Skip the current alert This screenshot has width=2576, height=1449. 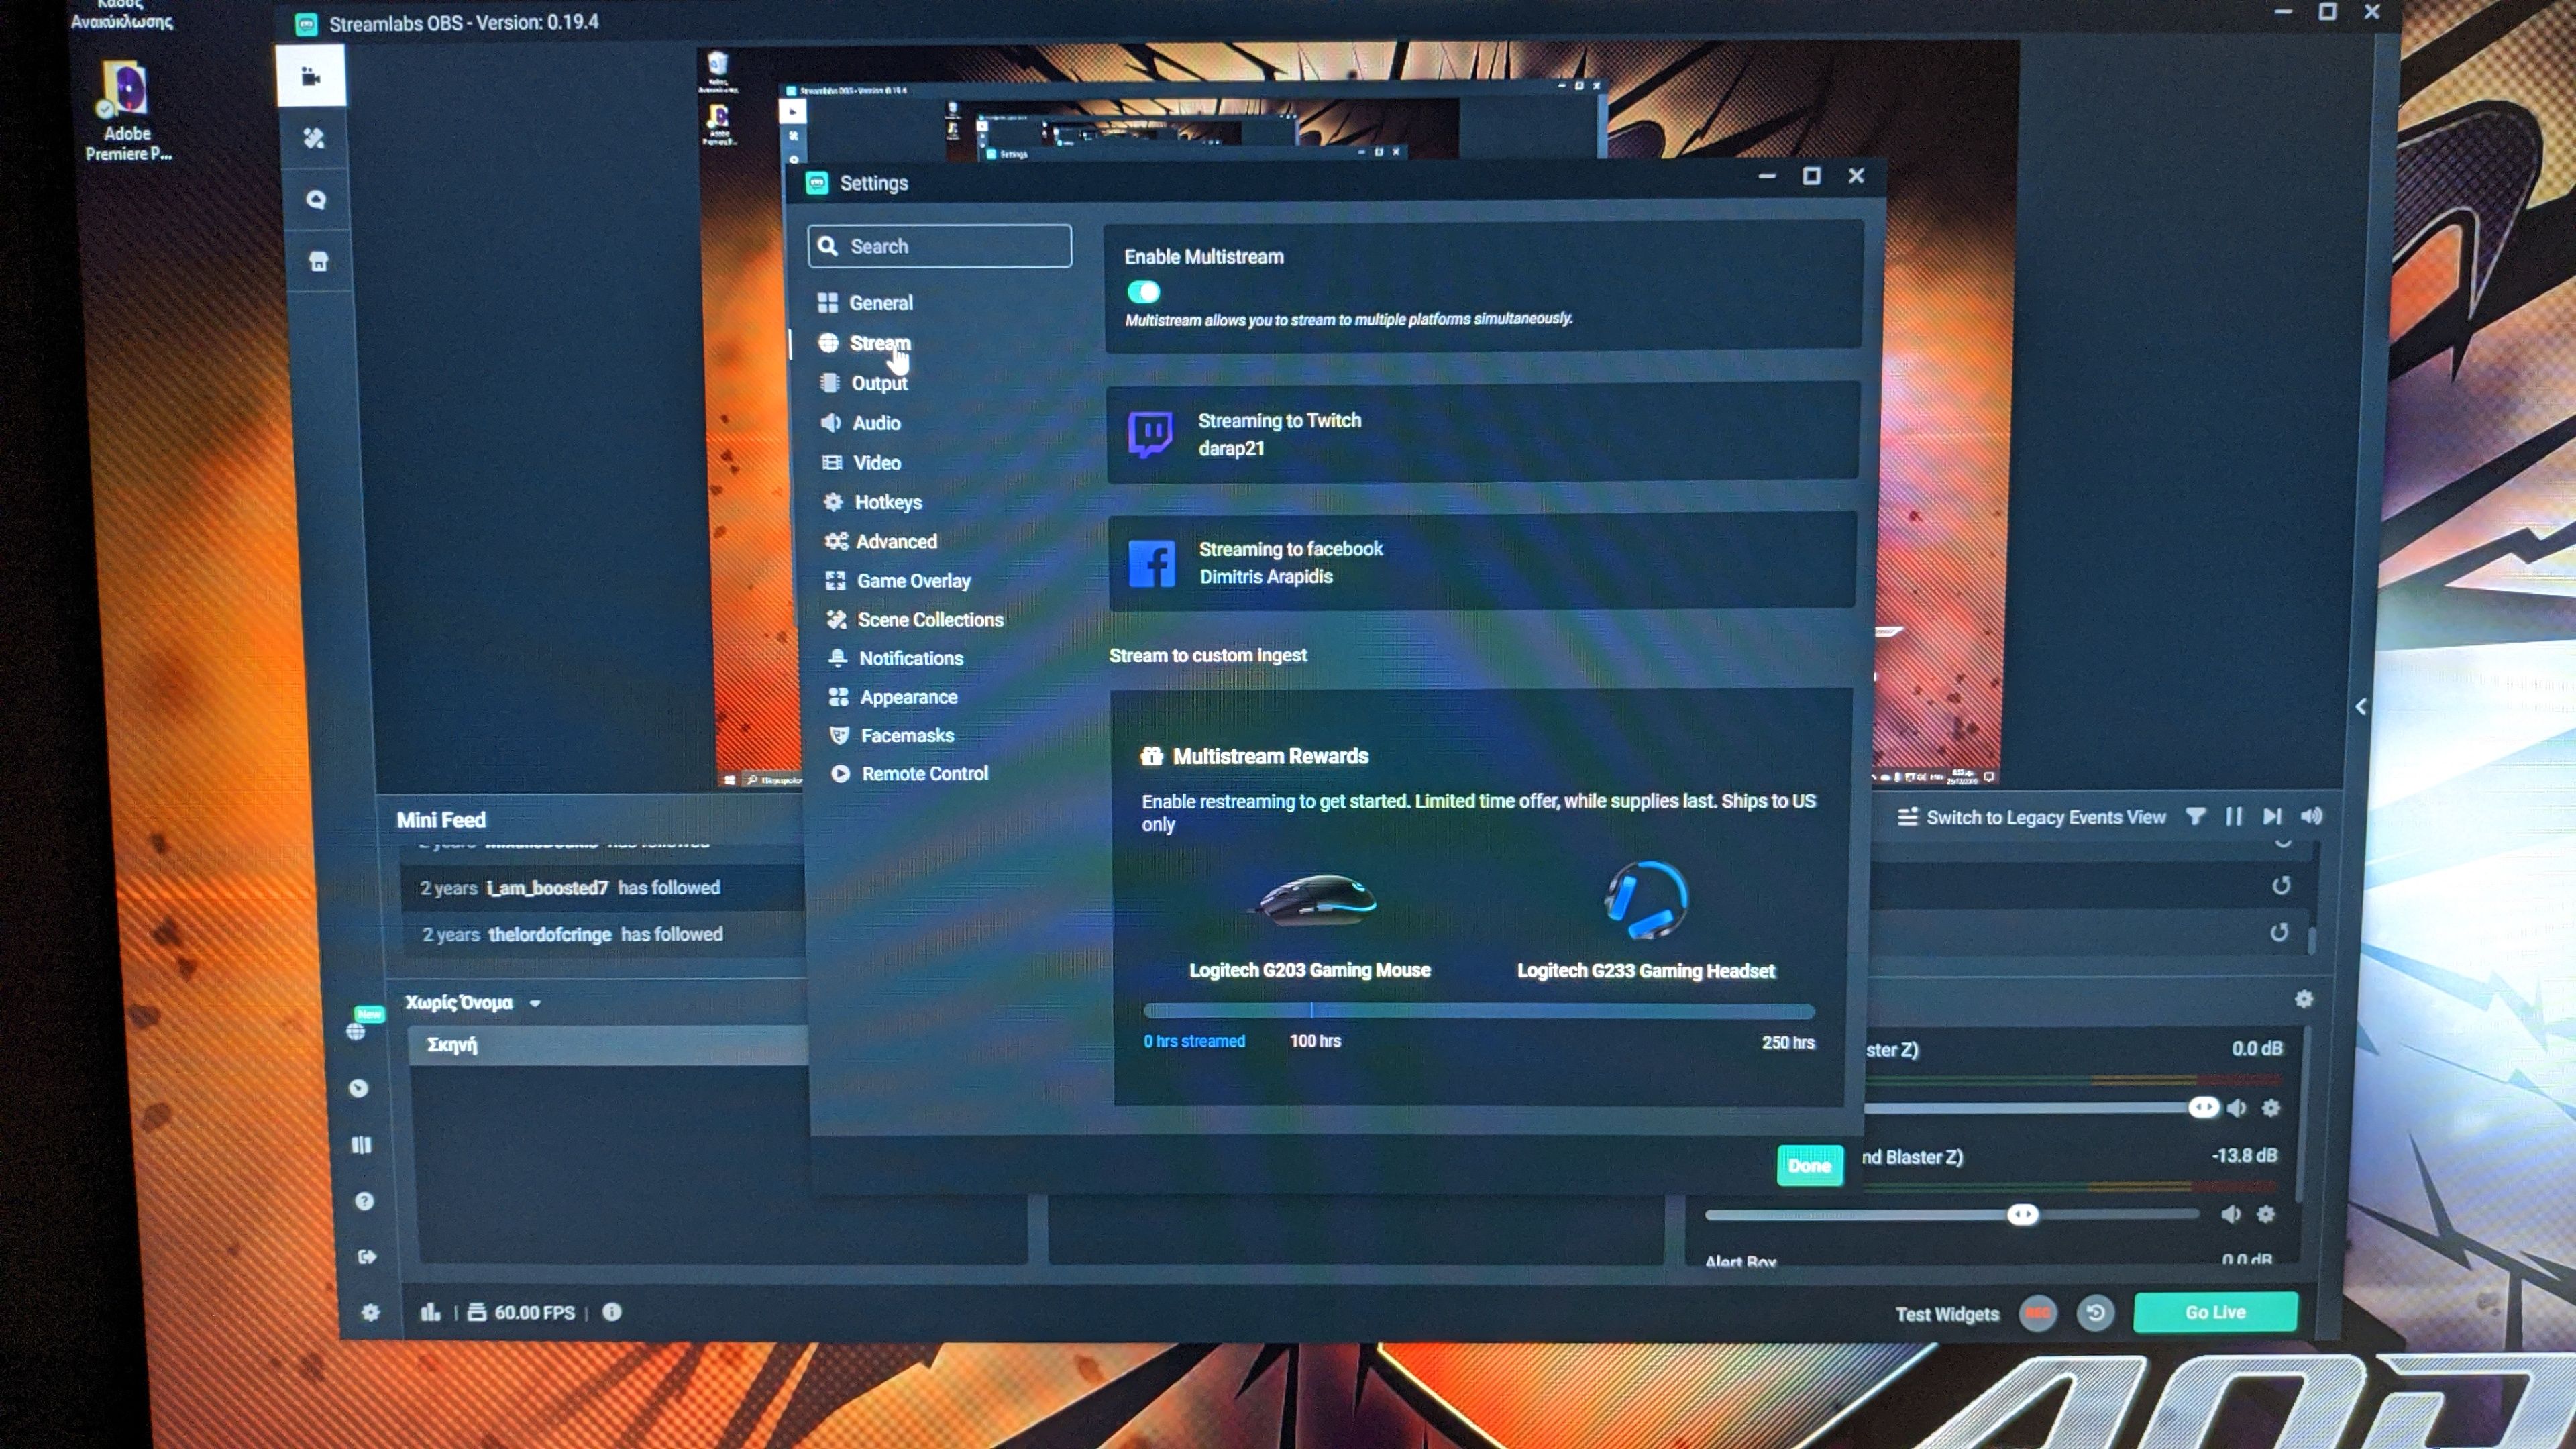pyautogui.click(x=2273, y=817)
